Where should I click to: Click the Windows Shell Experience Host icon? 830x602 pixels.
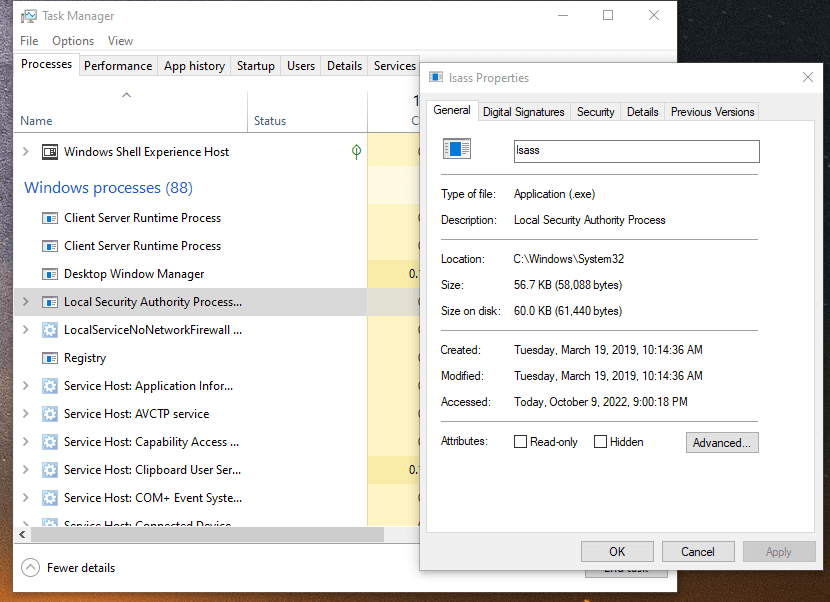pyautogui.click(x=50, y=152)
